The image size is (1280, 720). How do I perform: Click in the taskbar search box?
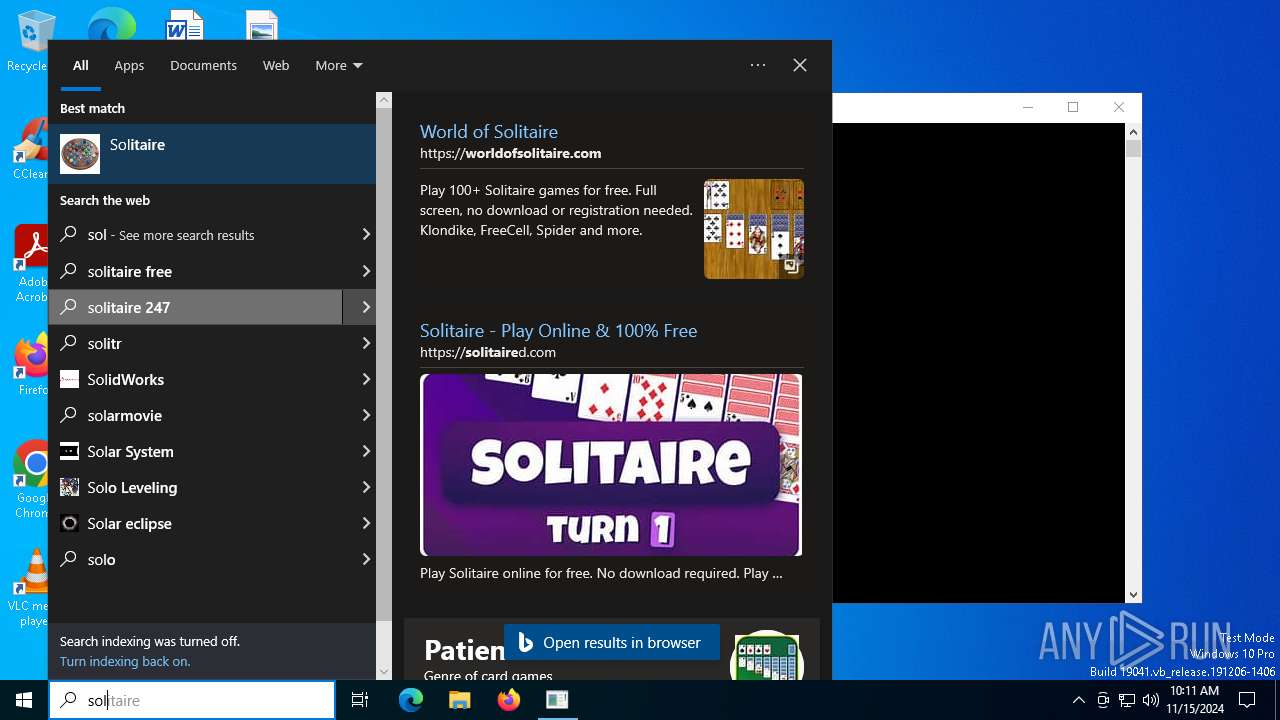click(192, 700)
